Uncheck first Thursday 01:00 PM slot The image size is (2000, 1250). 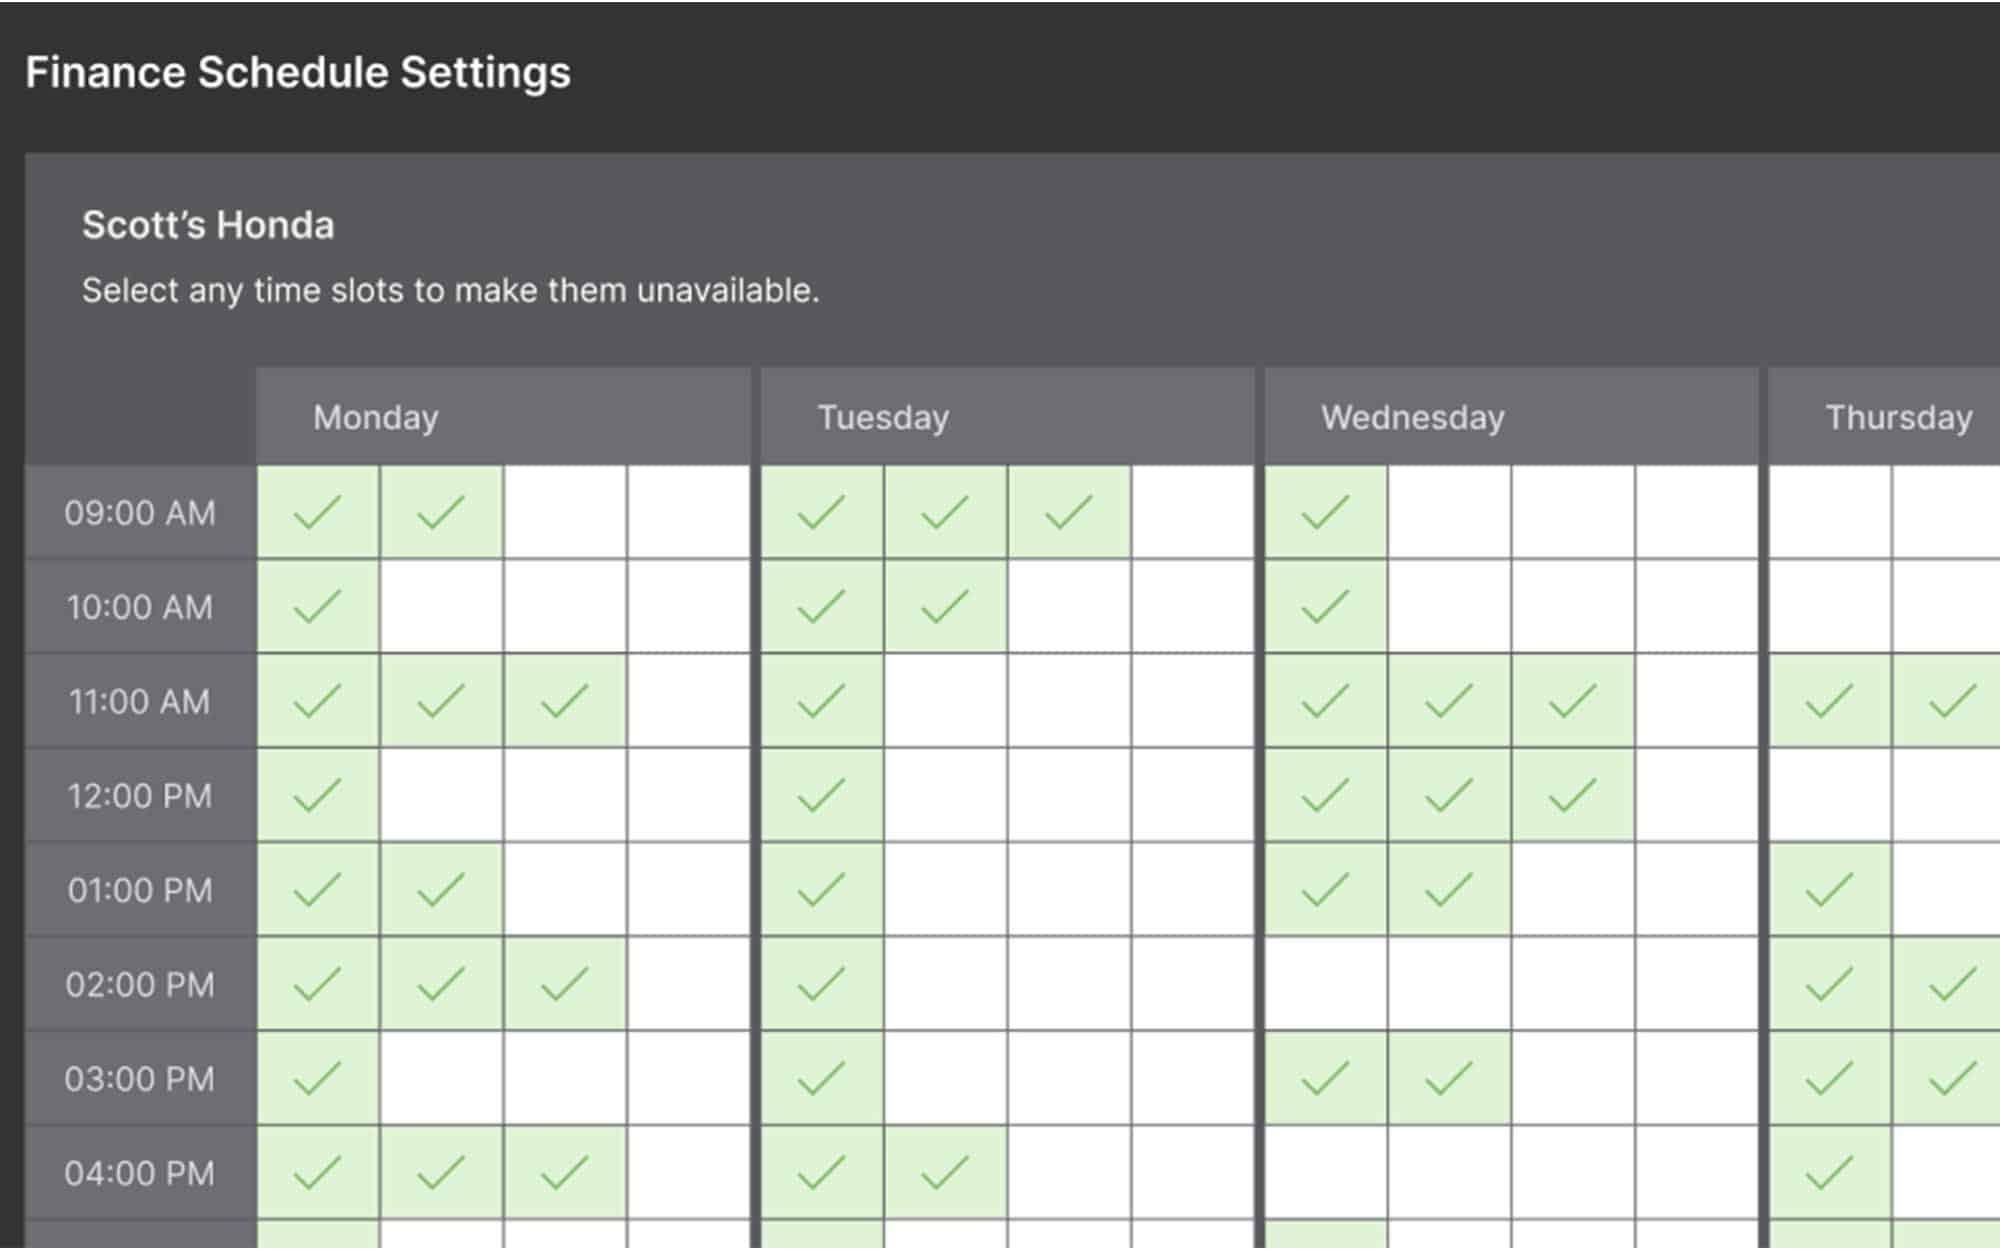tap(1830, 889)
